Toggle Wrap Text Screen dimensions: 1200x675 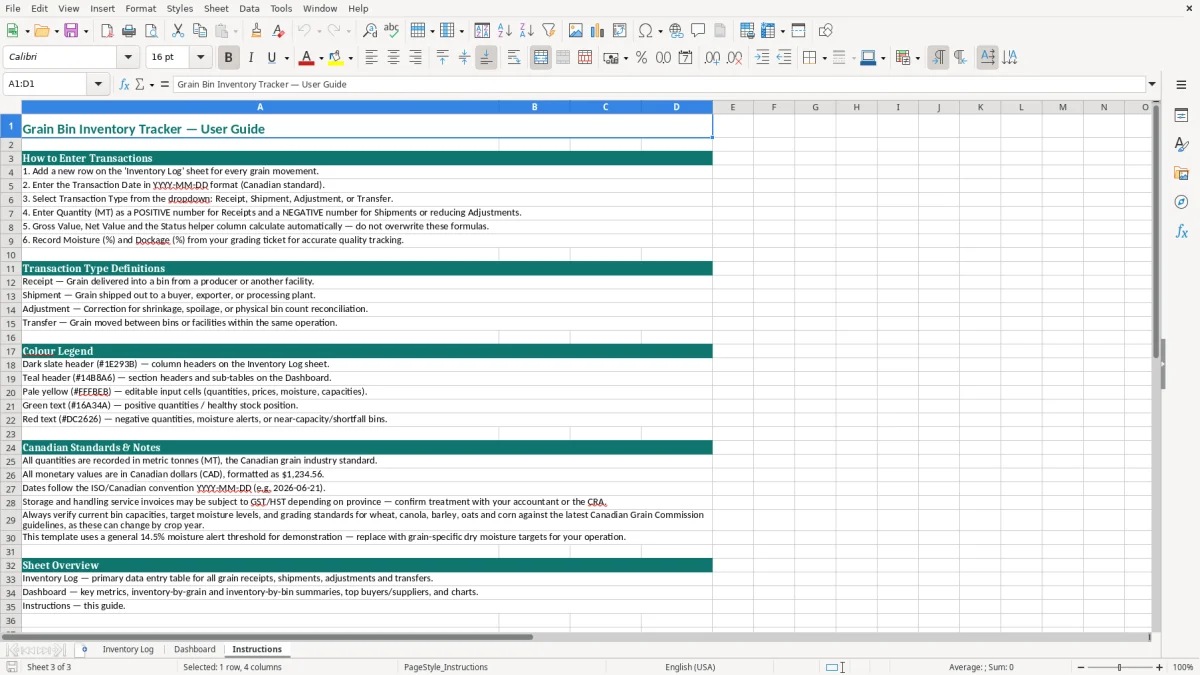pos(513,58)
